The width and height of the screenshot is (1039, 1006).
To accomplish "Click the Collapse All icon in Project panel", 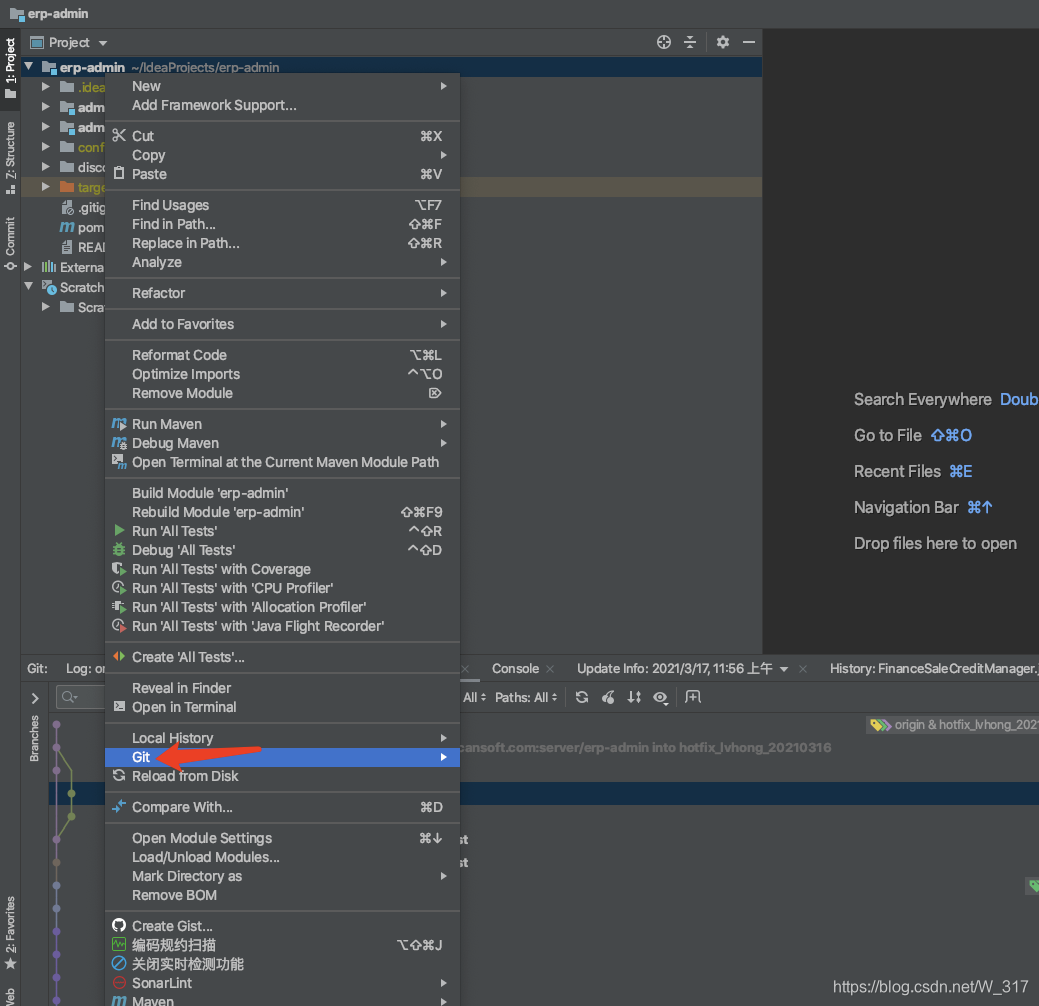I will pyautogui.click(x=690, y=42).
